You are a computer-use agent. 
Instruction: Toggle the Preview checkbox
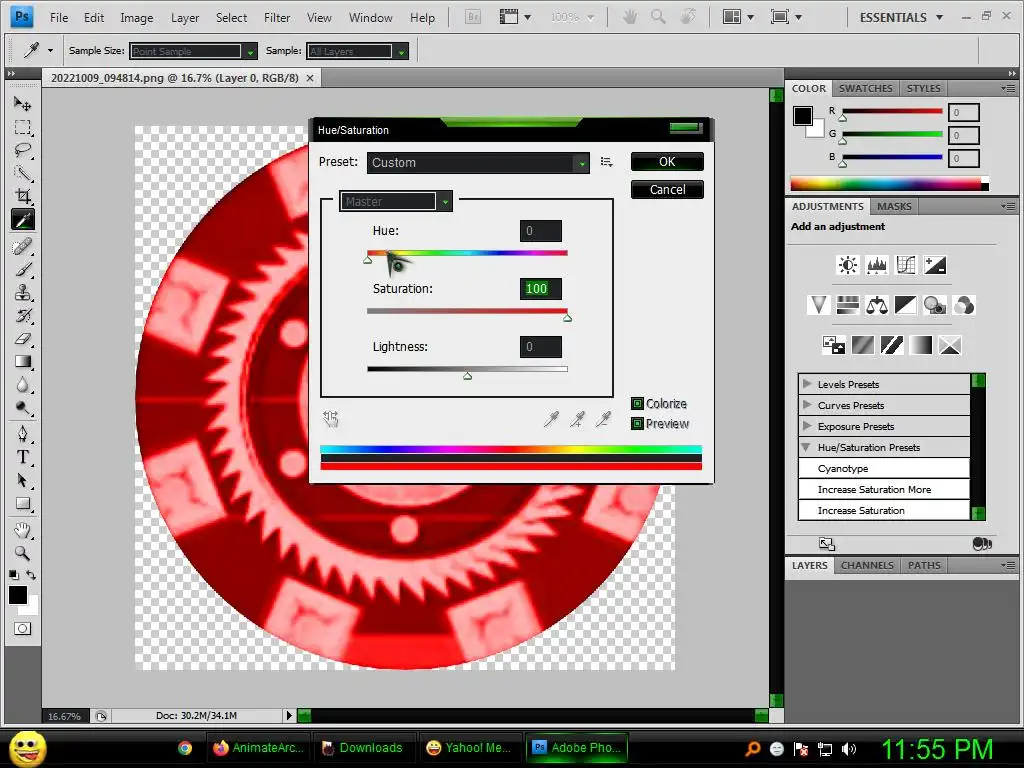click(x=637, y=424)
